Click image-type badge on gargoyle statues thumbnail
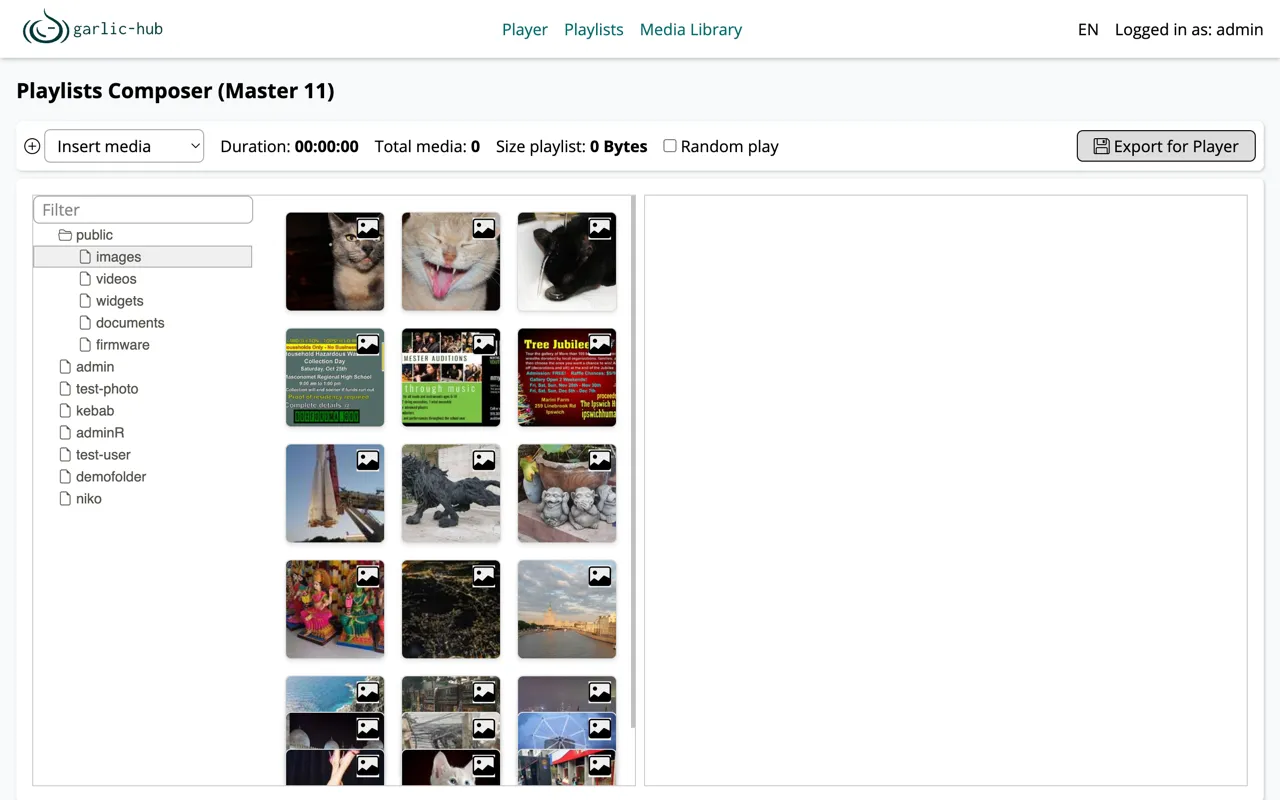The height and width of the screenshot is (800, 1280). tap(600, 460)
